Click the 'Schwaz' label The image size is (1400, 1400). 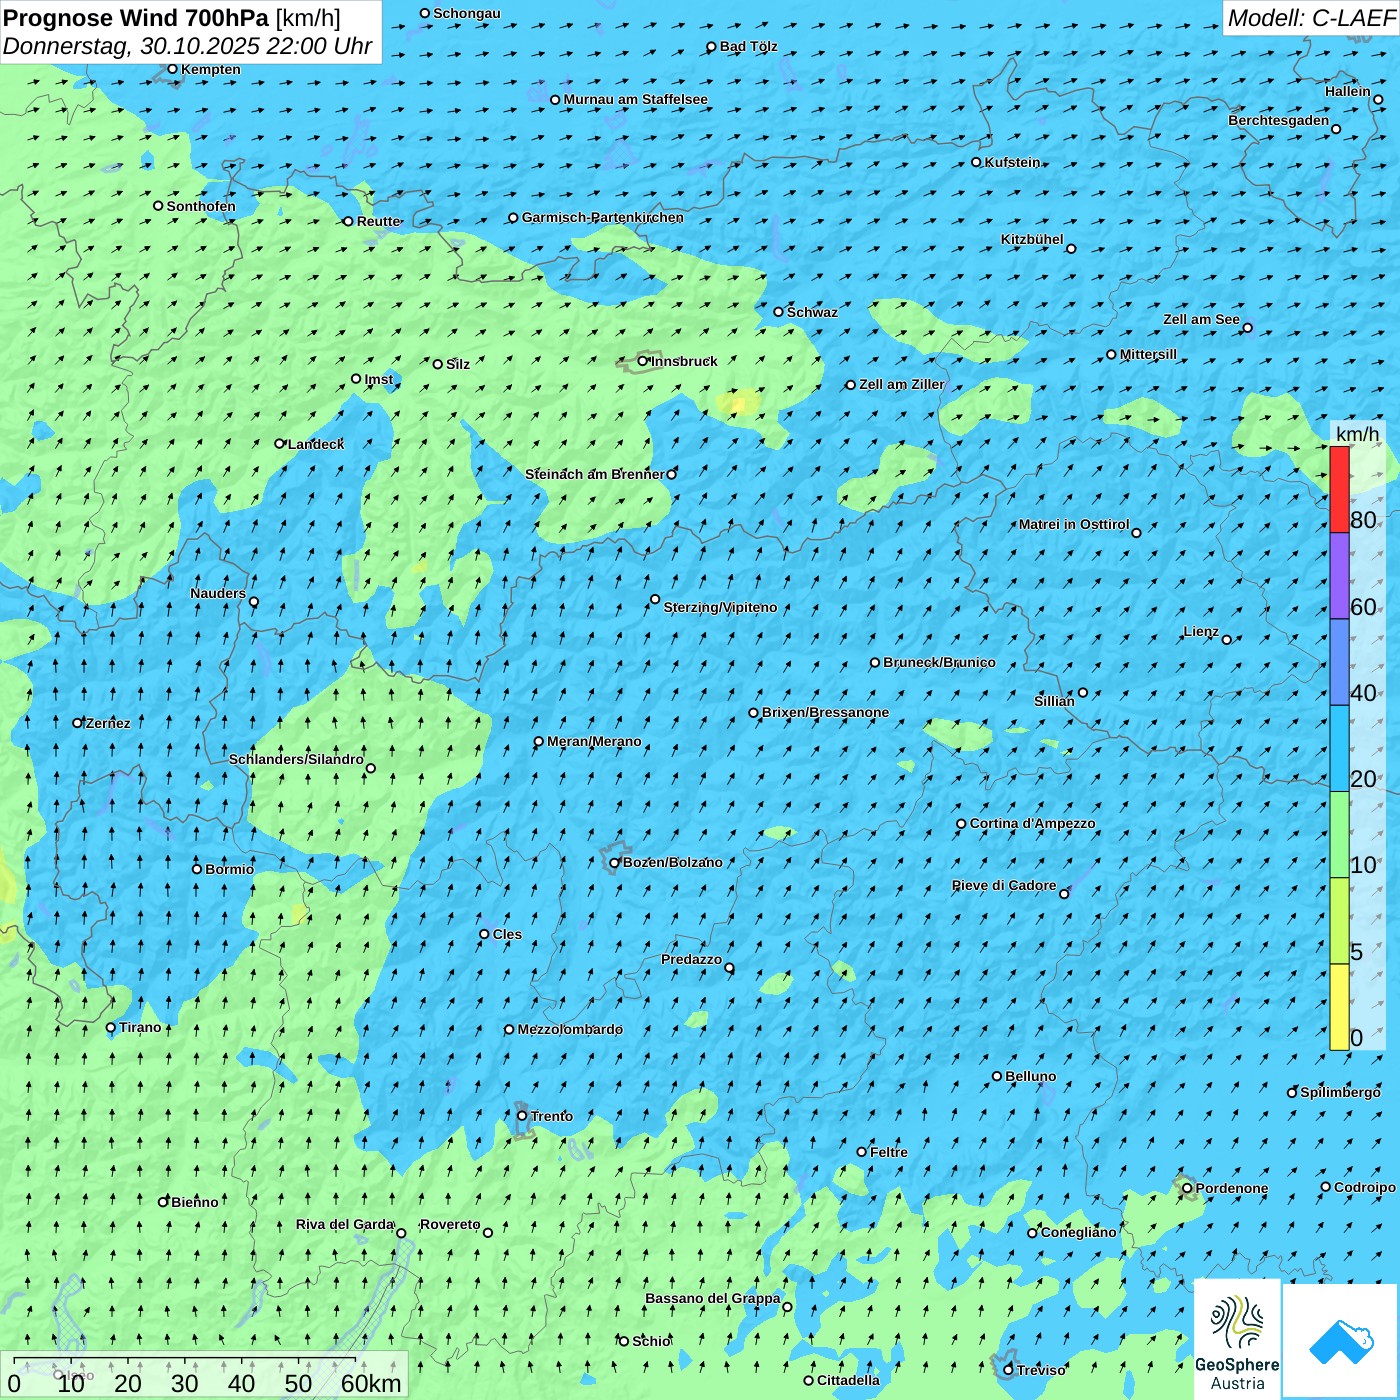click(813, 312)
